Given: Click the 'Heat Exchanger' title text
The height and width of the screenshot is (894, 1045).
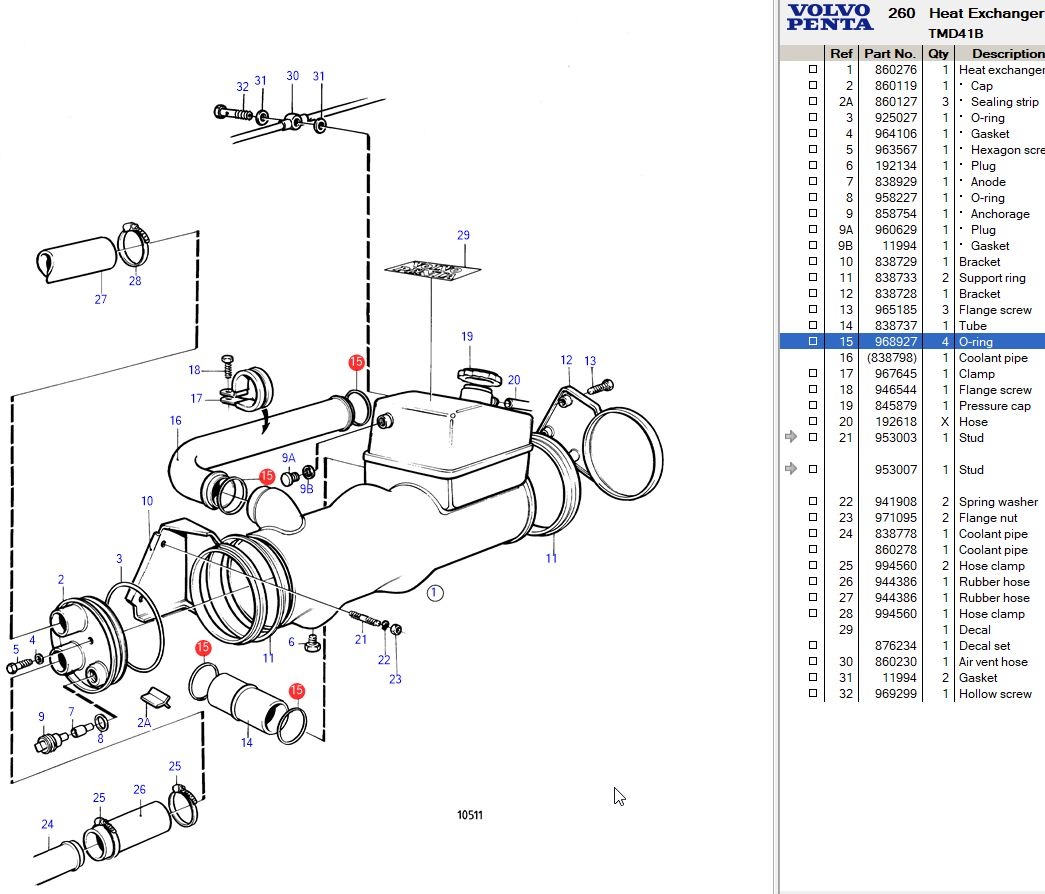Looking at the screenshot, I should click(x=986, y=13).
